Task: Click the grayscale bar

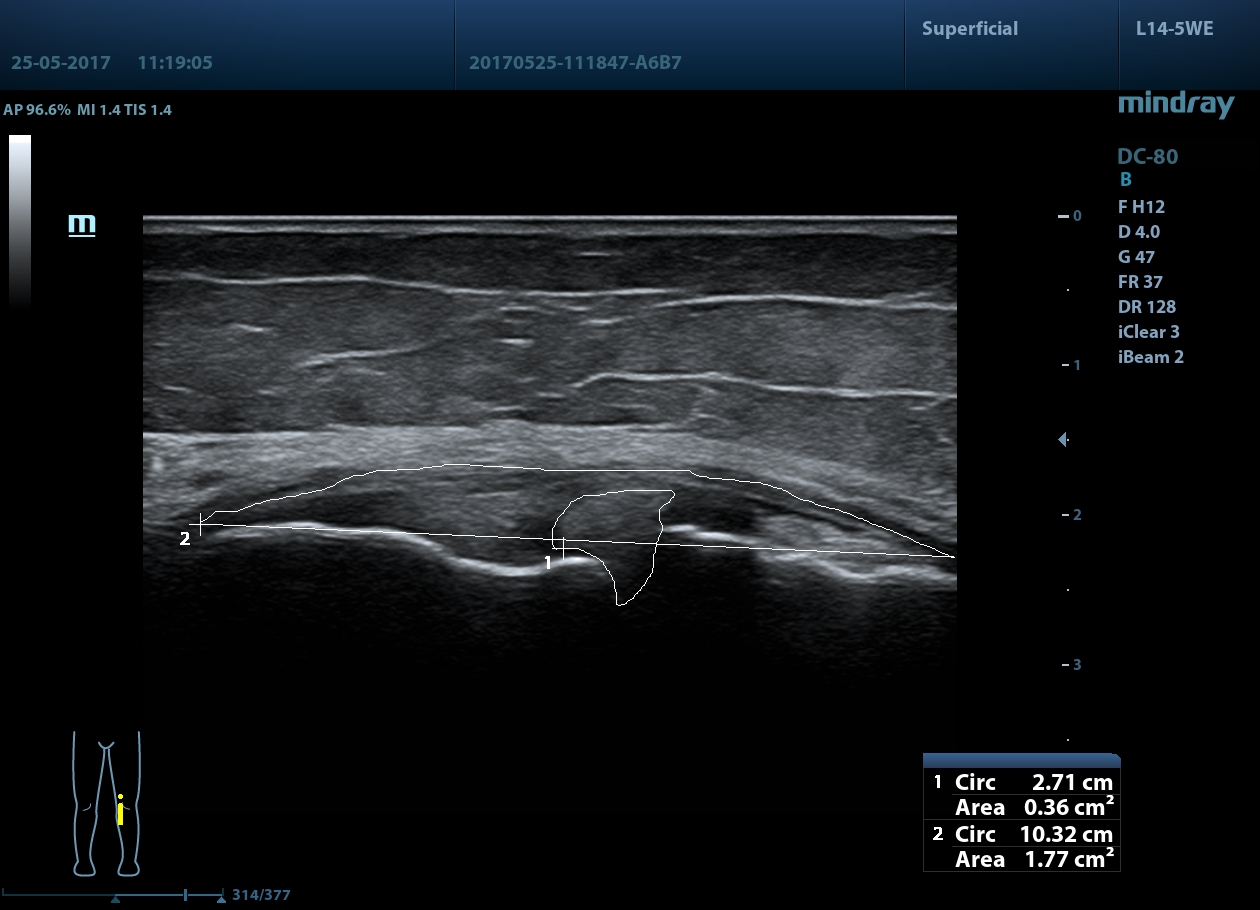Action: click(20, 218)
